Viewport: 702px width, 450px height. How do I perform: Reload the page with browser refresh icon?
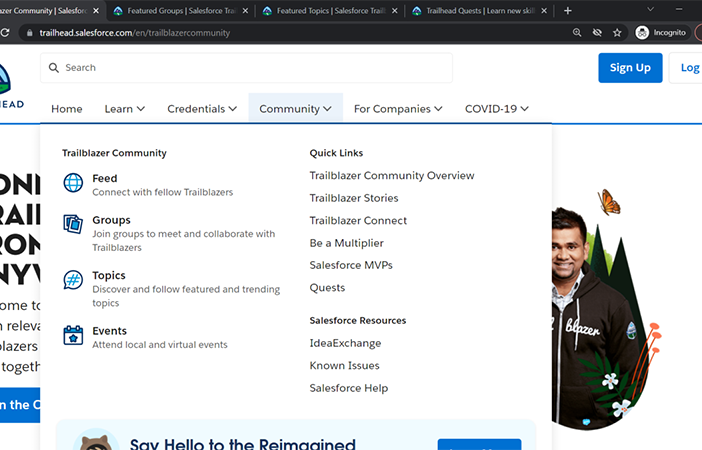click(5, 33)
